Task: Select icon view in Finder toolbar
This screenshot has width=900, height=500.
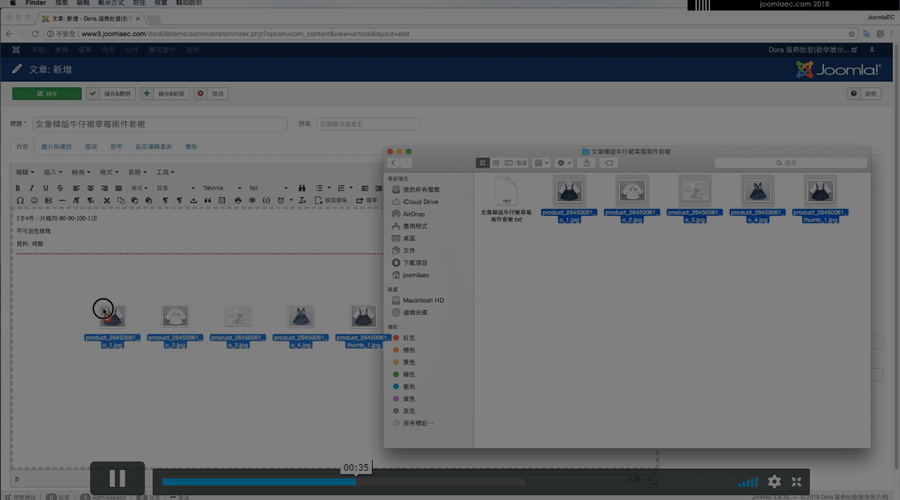Action: tap(483, 163)
